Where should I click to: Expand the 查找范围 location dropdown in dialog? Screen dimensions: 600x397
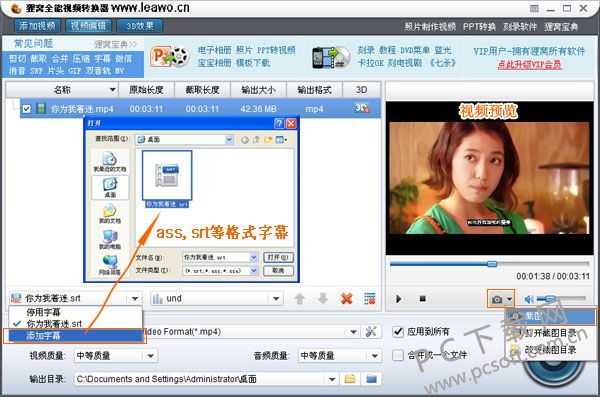(229, 139)
